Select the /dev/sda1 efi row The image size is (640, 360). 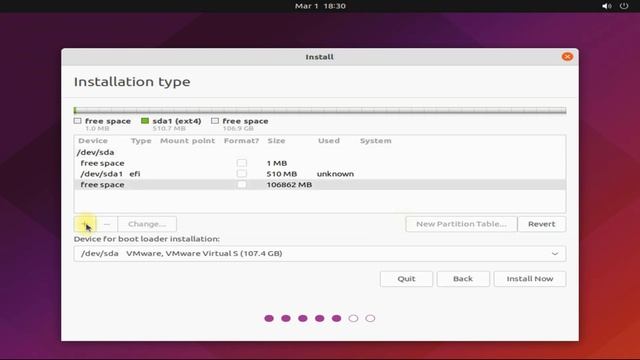tap(320, 173)
